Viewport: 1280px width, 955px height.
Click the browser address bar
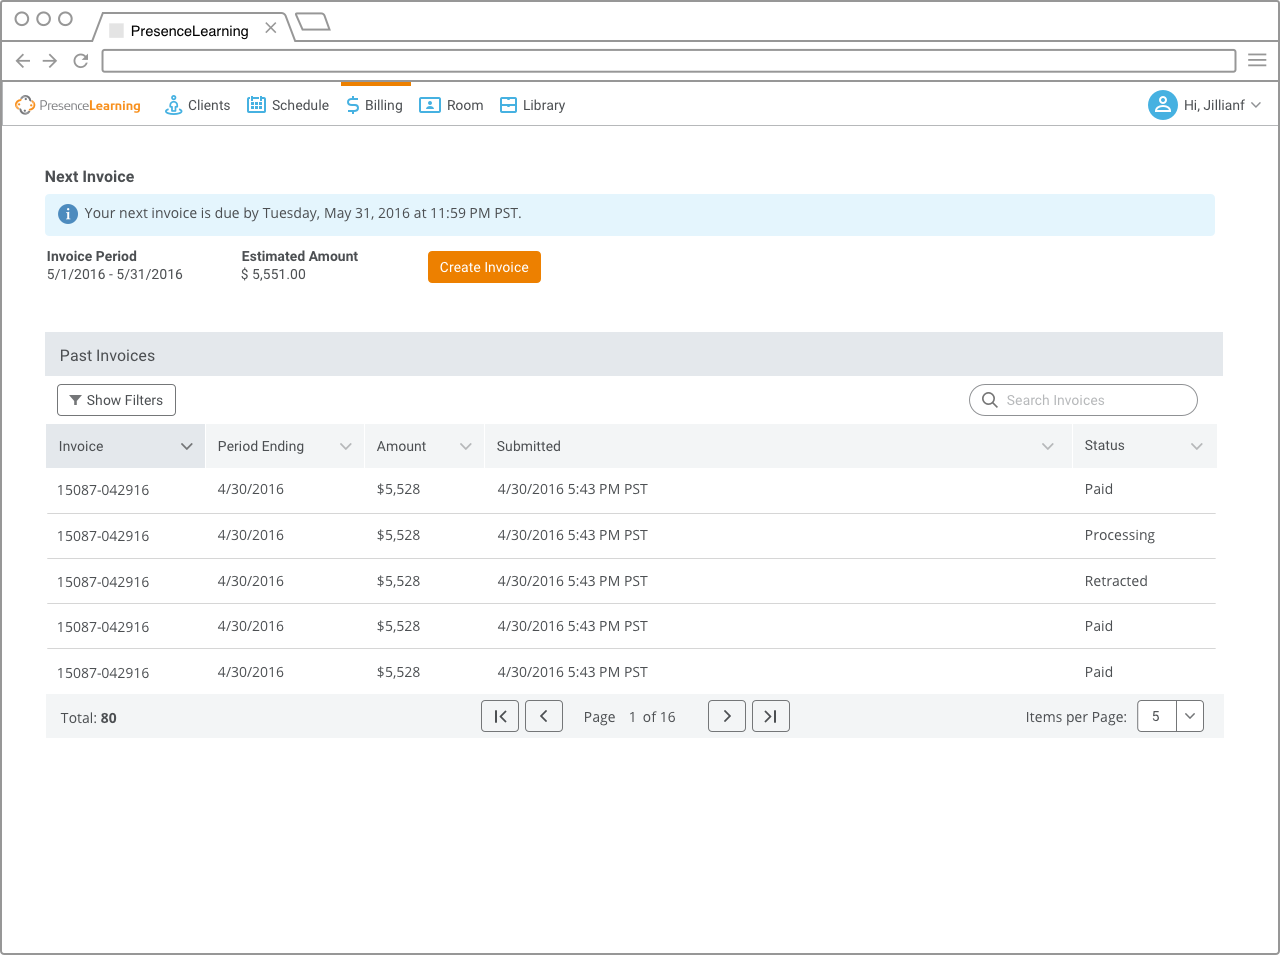[669, 61]
